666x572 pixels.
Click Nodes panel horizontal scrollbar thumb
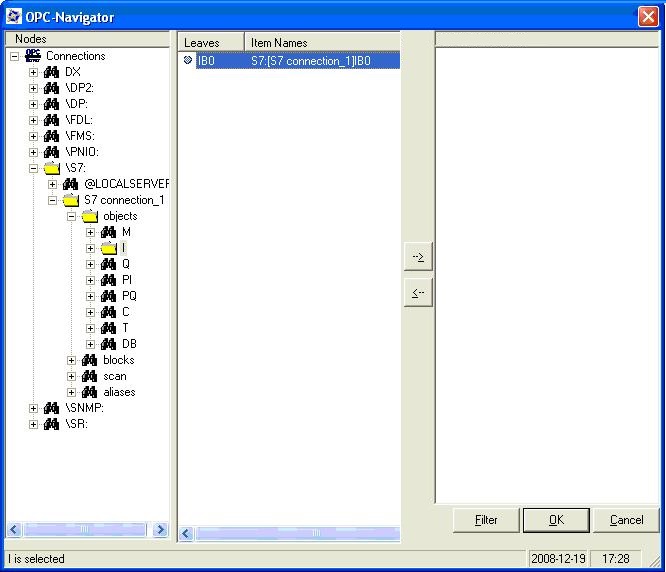pyautogui.click(x=84, y=529)
